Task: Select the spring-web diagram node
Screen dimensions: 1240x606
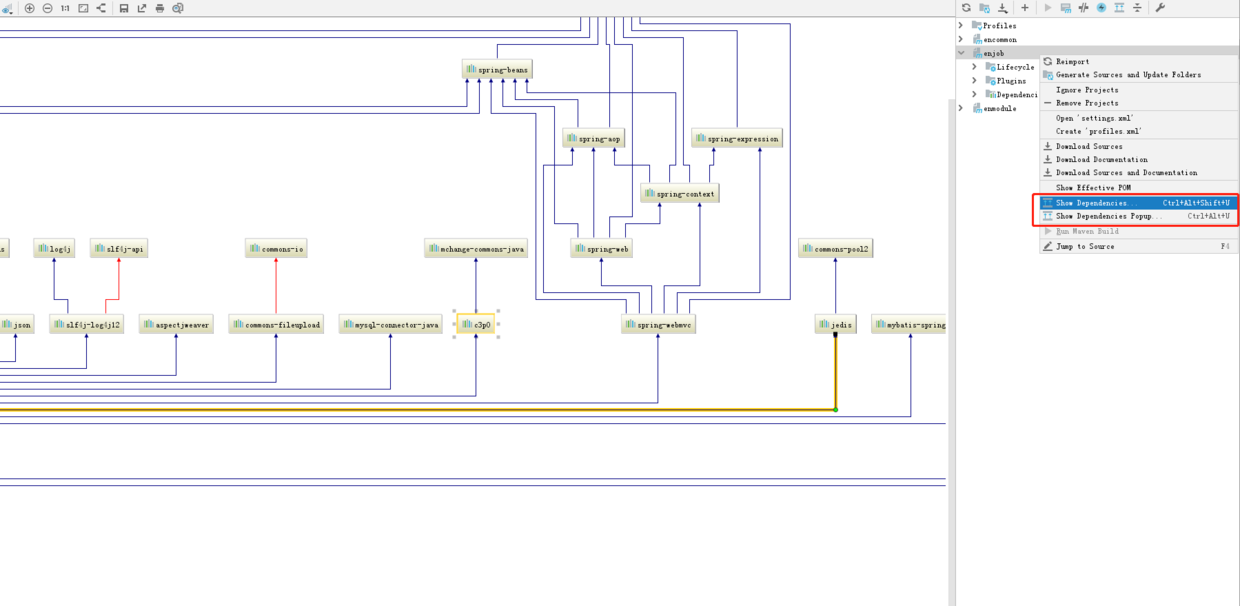Action: click(601, 248)
